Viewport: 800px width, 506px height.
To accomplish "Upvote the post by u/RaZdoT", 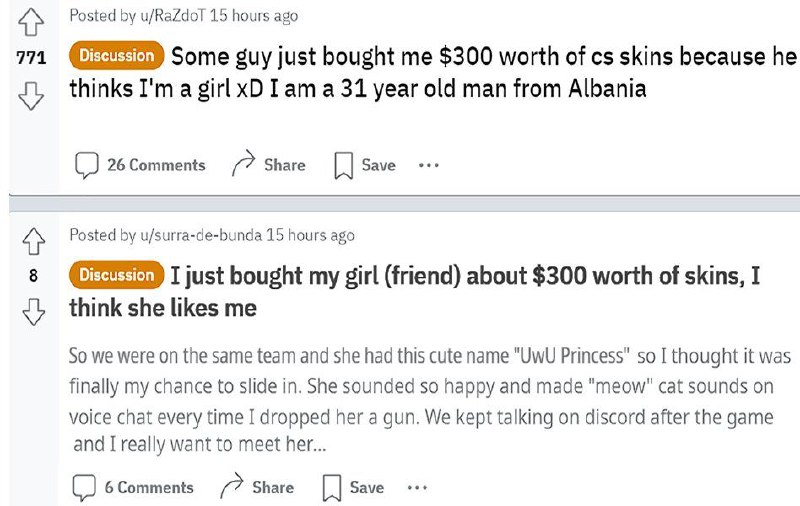I will (x=32, y=21).
